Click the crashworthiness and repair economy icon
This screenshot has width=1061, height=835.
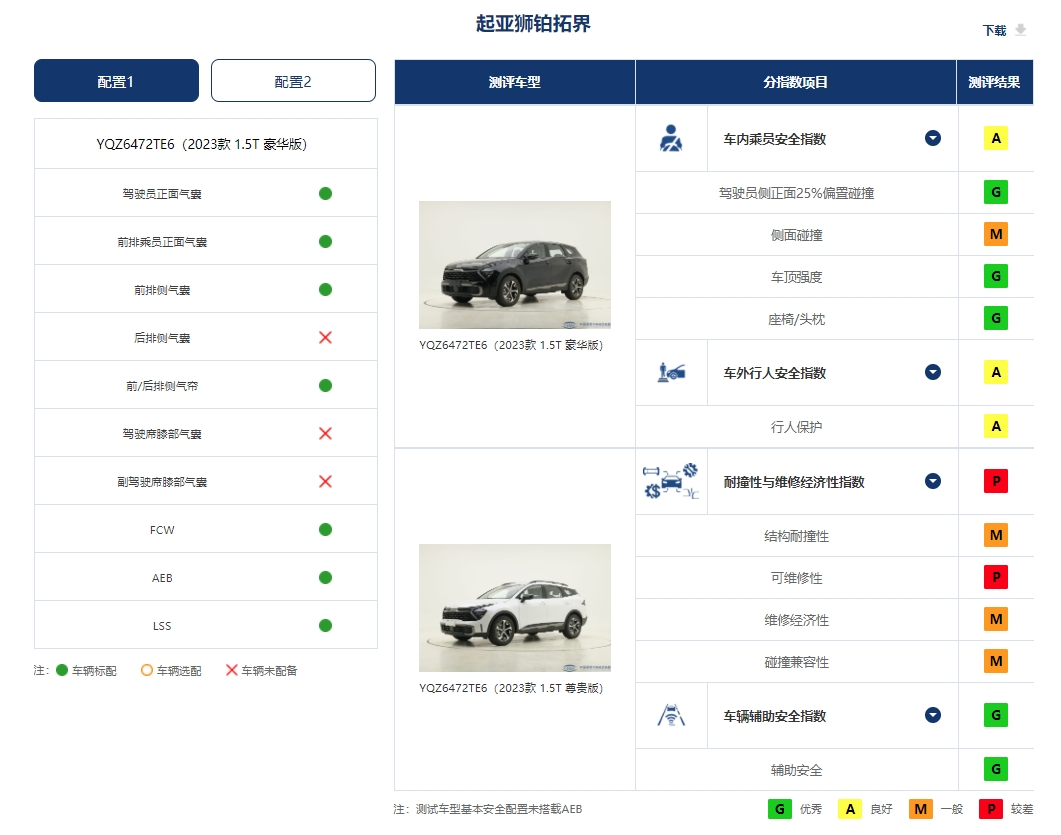point(671,482)
